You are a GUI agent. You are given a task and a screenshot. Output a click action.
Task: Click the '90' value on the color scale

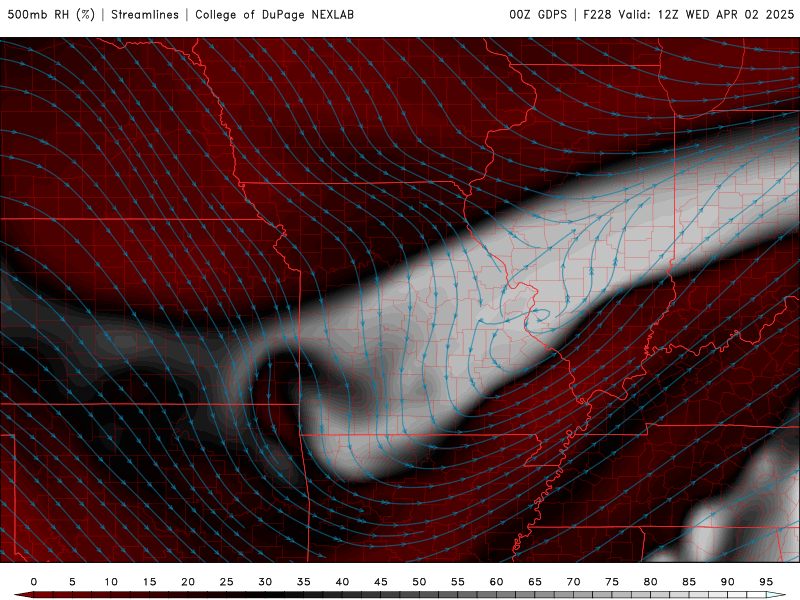[727, 582]
